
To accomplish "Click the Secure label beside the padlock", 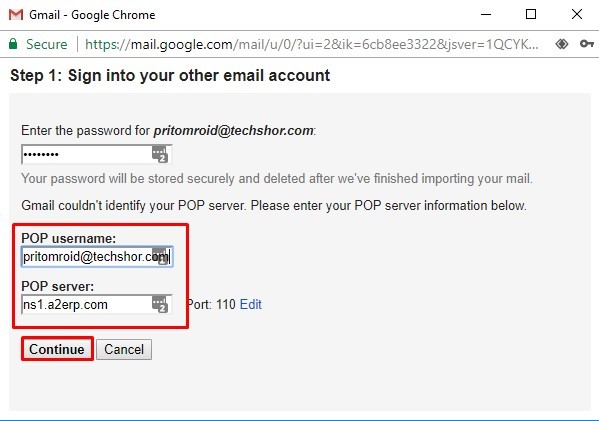I will point(47,44).
